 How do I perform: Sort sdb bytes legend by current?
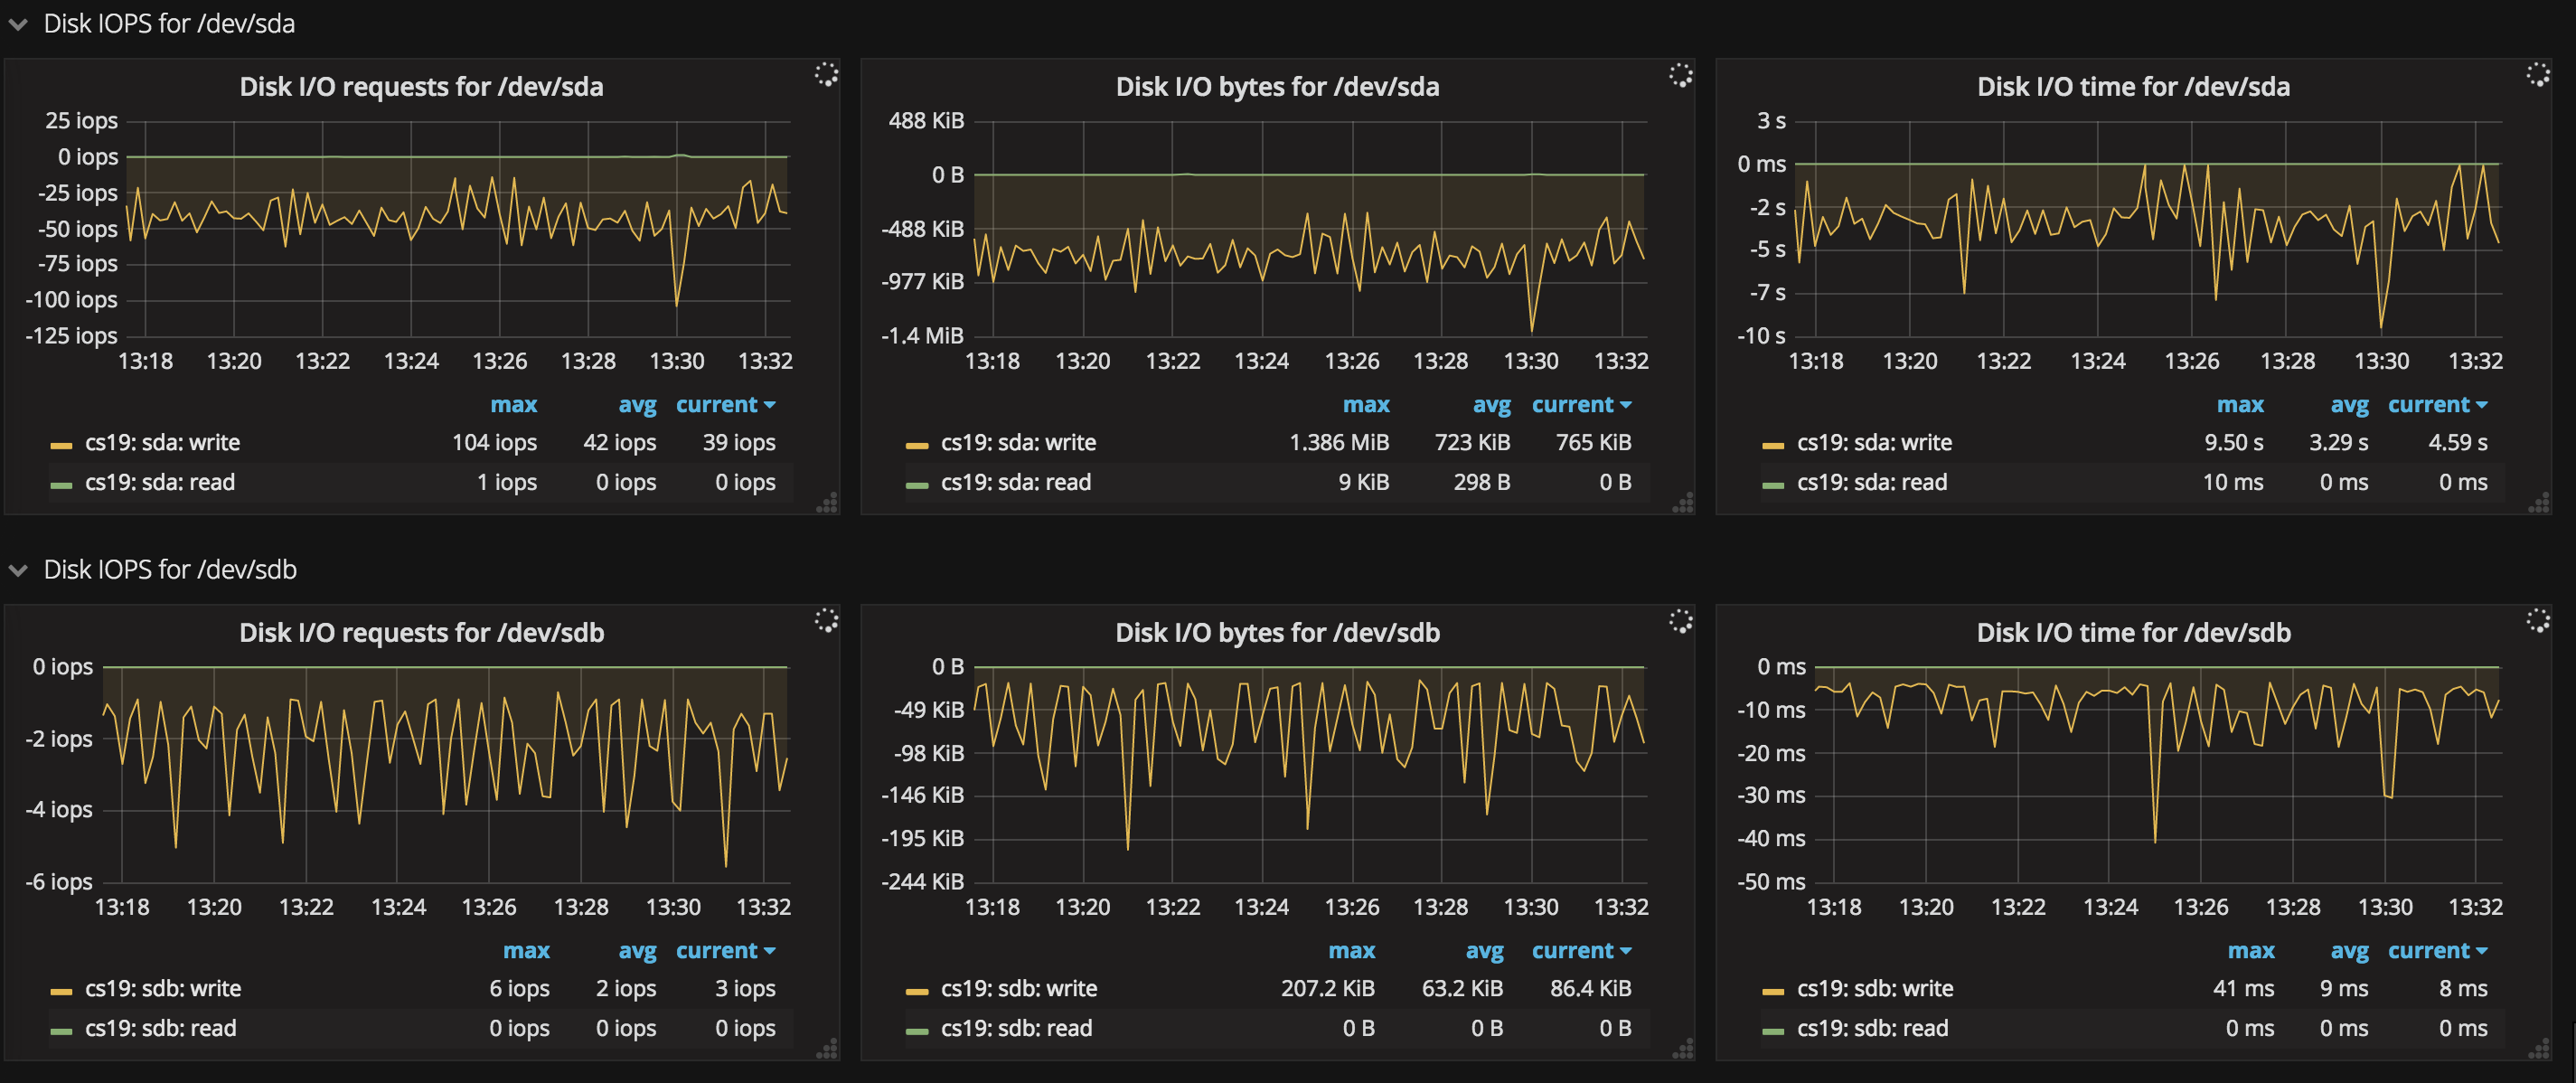1581,951
